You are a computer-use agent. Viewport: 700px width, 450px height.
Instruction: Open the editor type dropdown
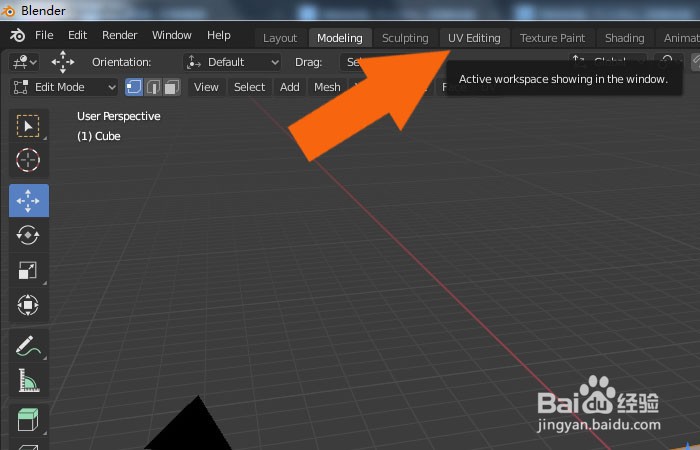25,62
